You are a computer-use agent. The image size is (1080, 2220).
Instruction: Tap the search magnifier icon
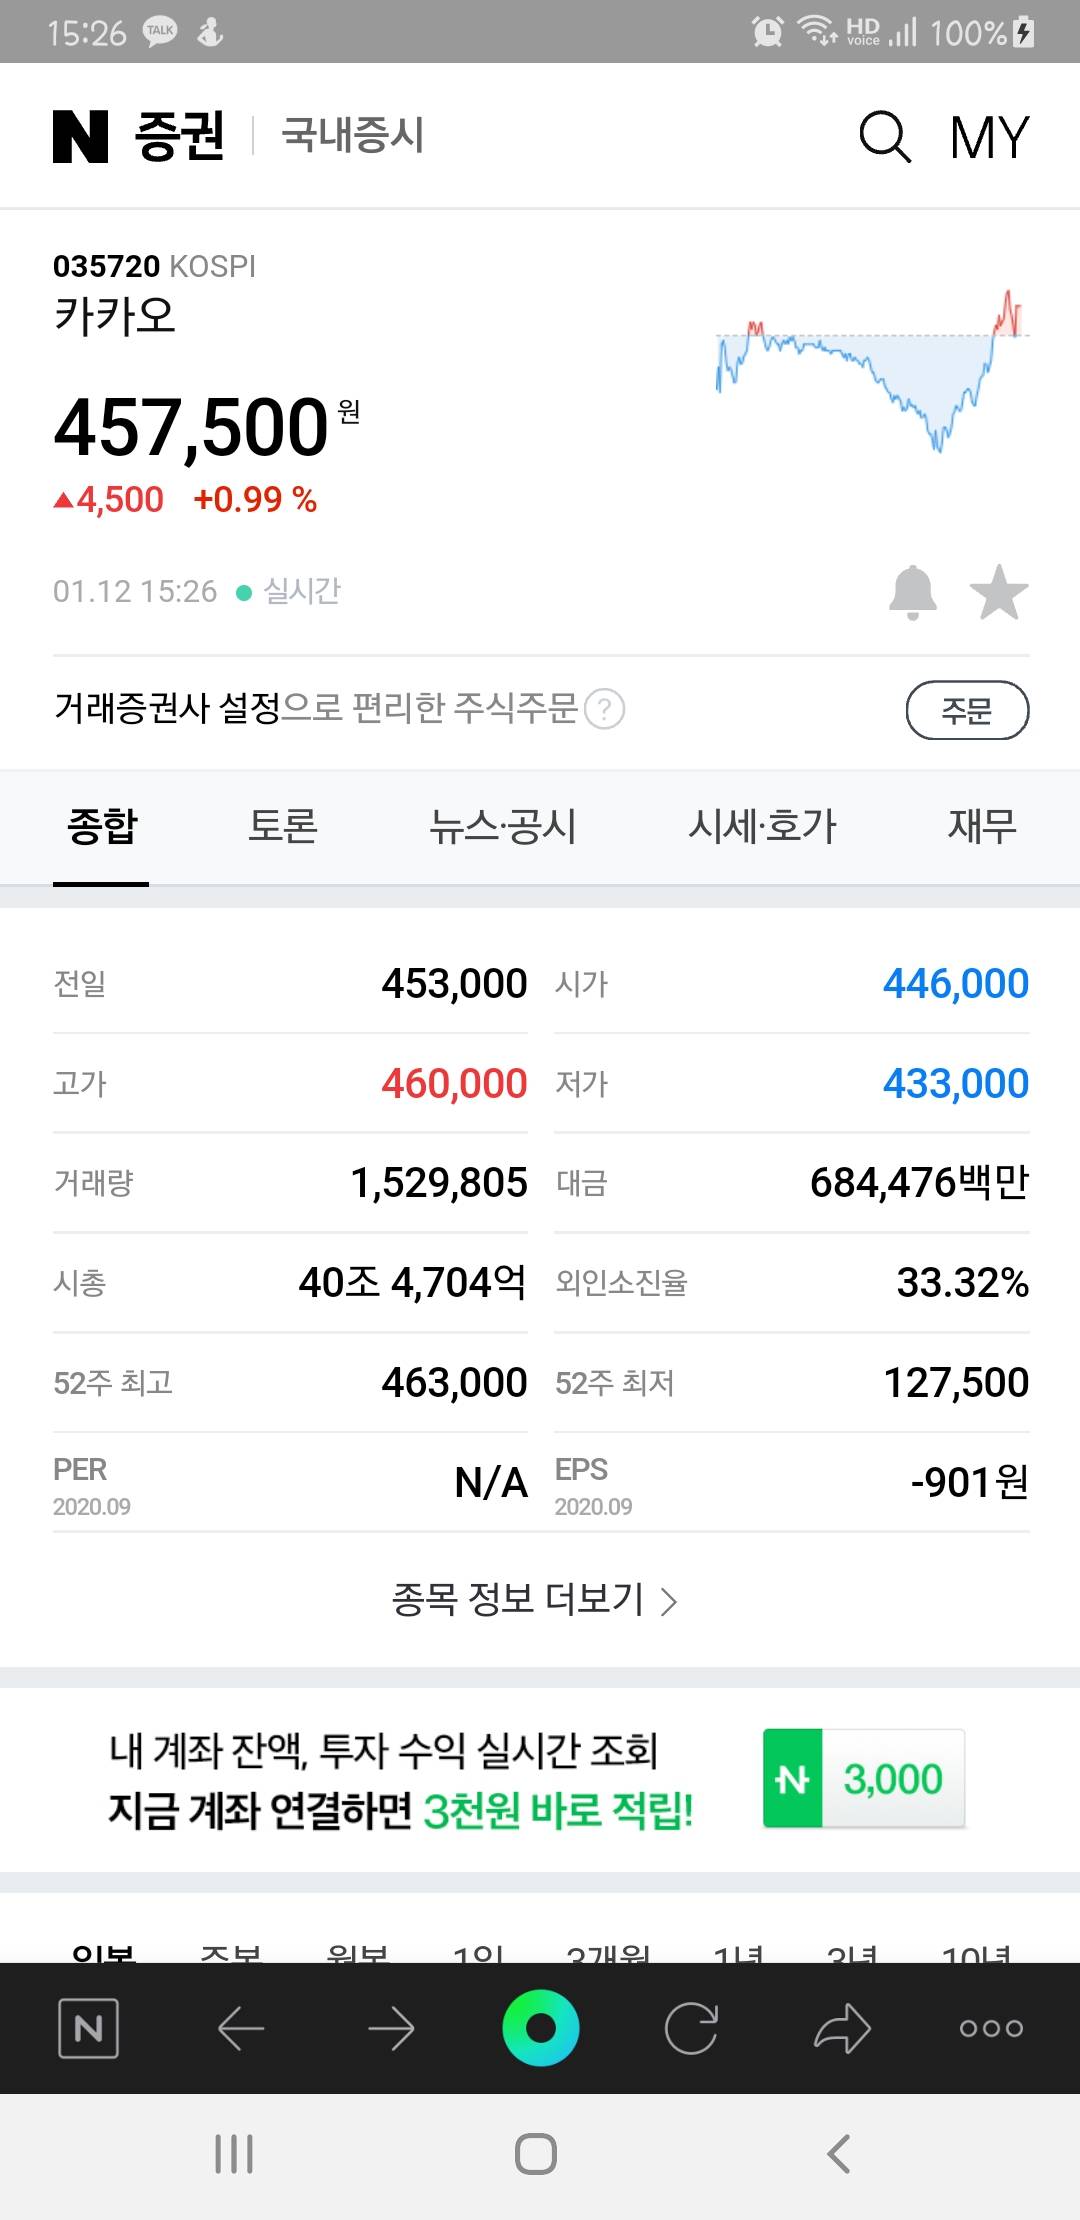[x=885, y=136]
